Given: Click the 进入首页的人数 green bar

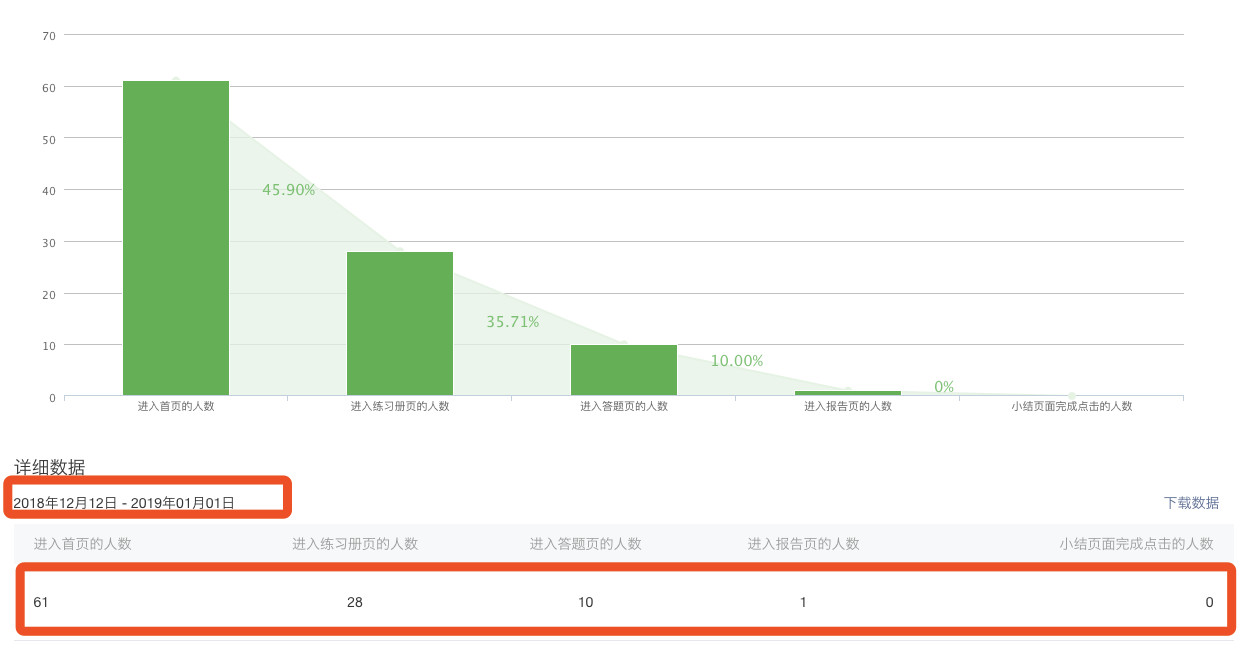Looking at the screenshot, I should click(176, 238).
